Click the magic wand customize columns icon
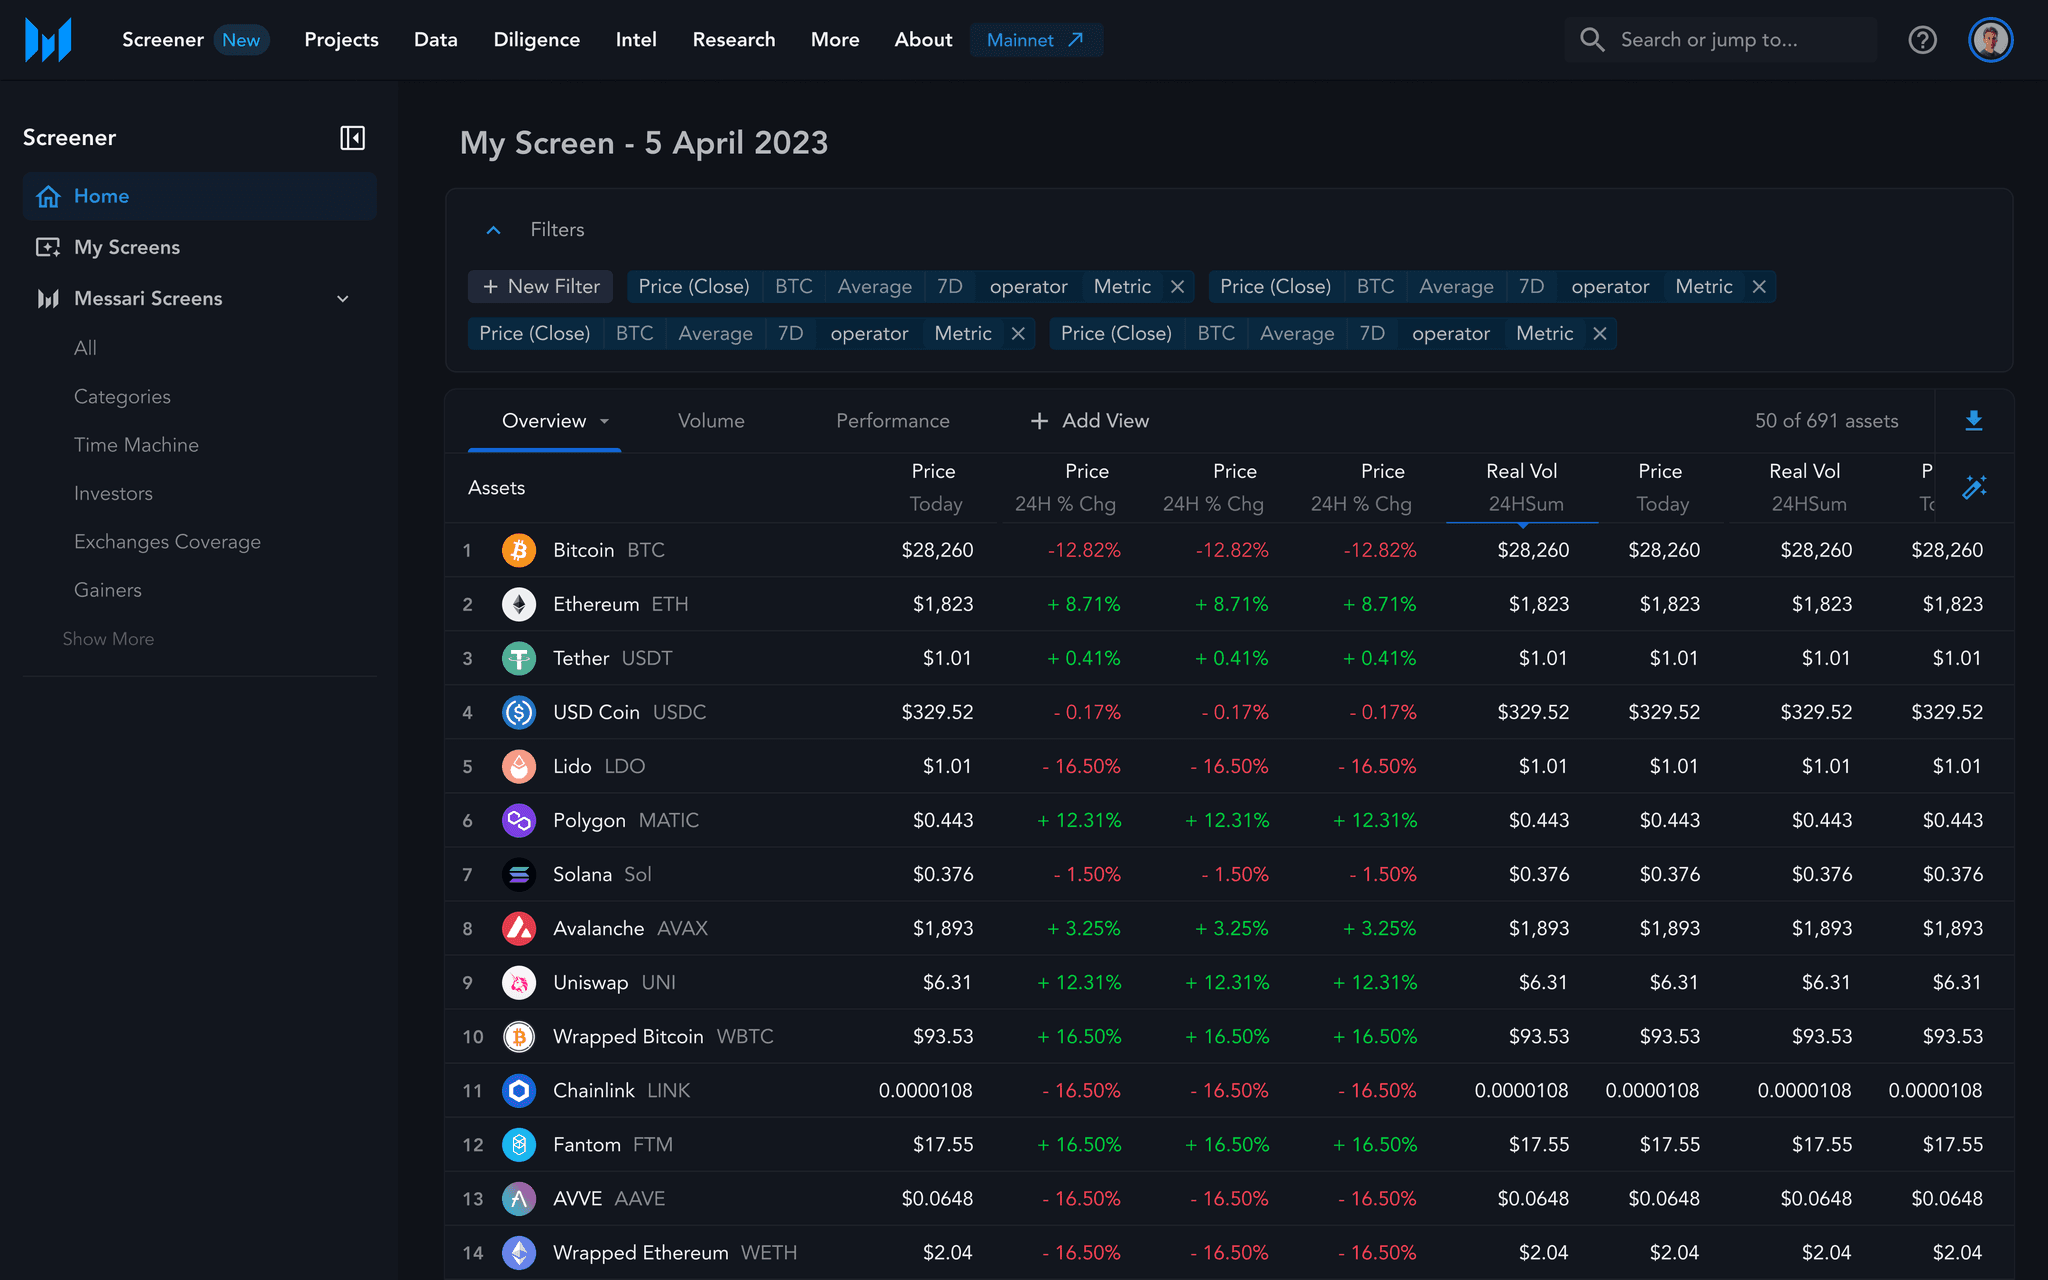This screenshot has width=2048, height=1280. click(1974, 487)
